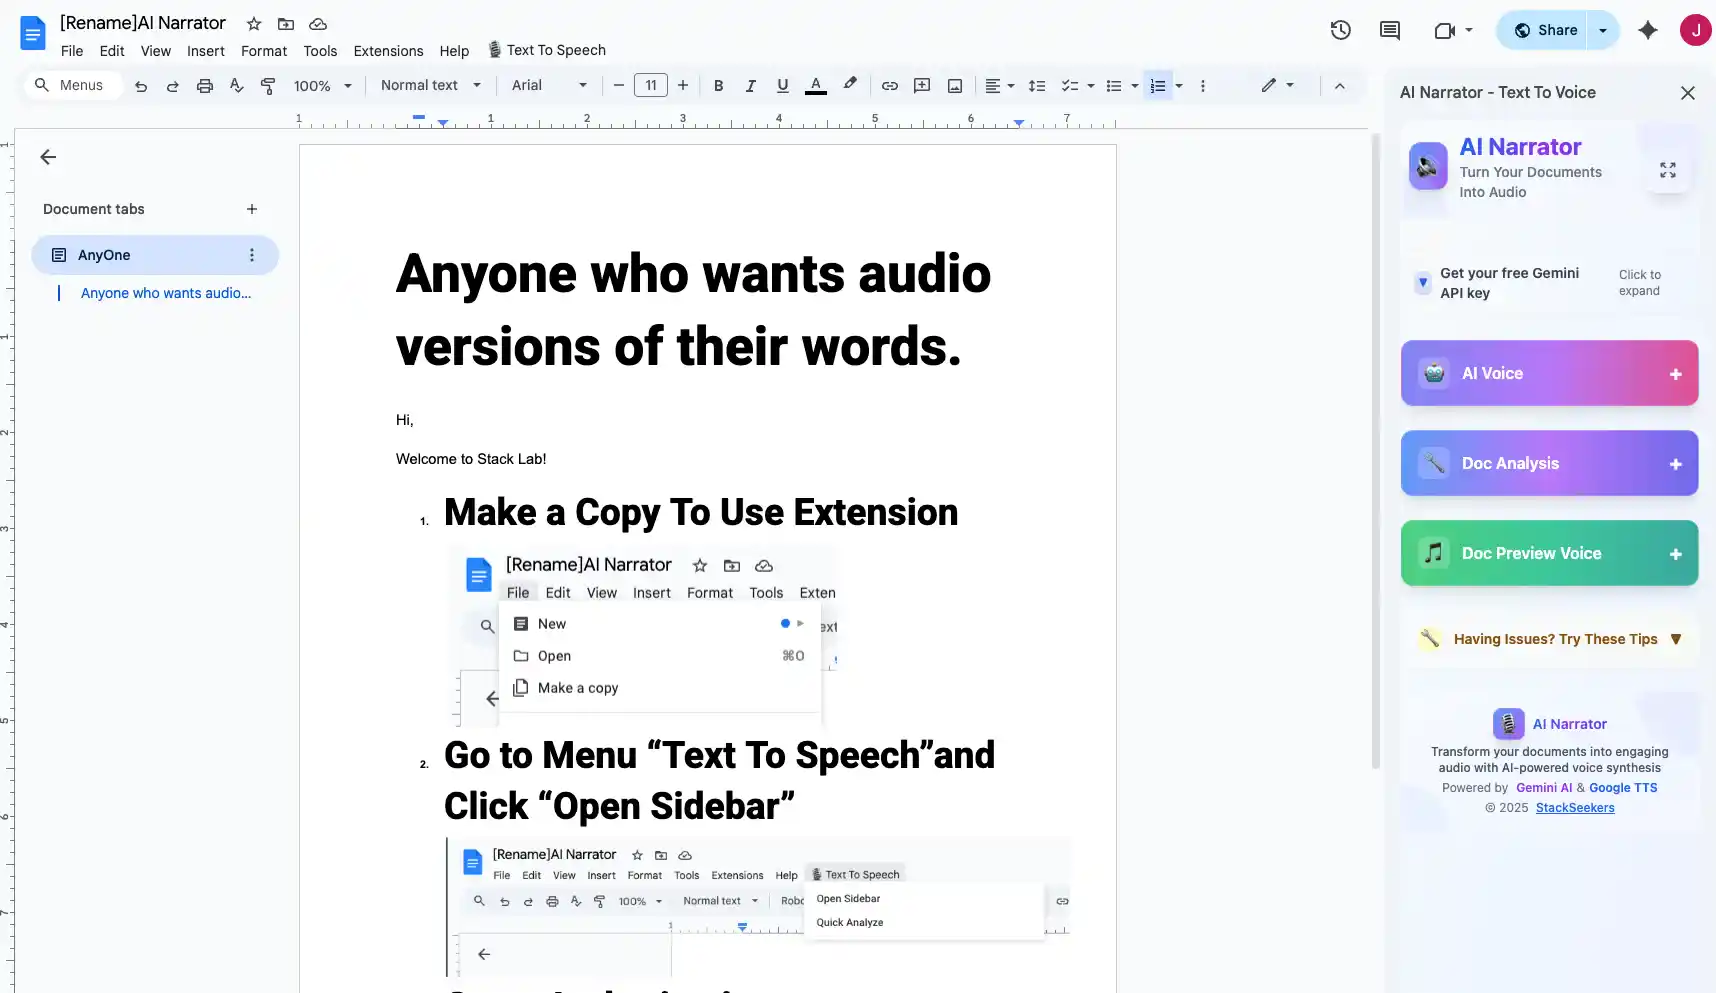1716x993 pixels.
Task: Open the comments panel
Action: (x=1389, y=30)
